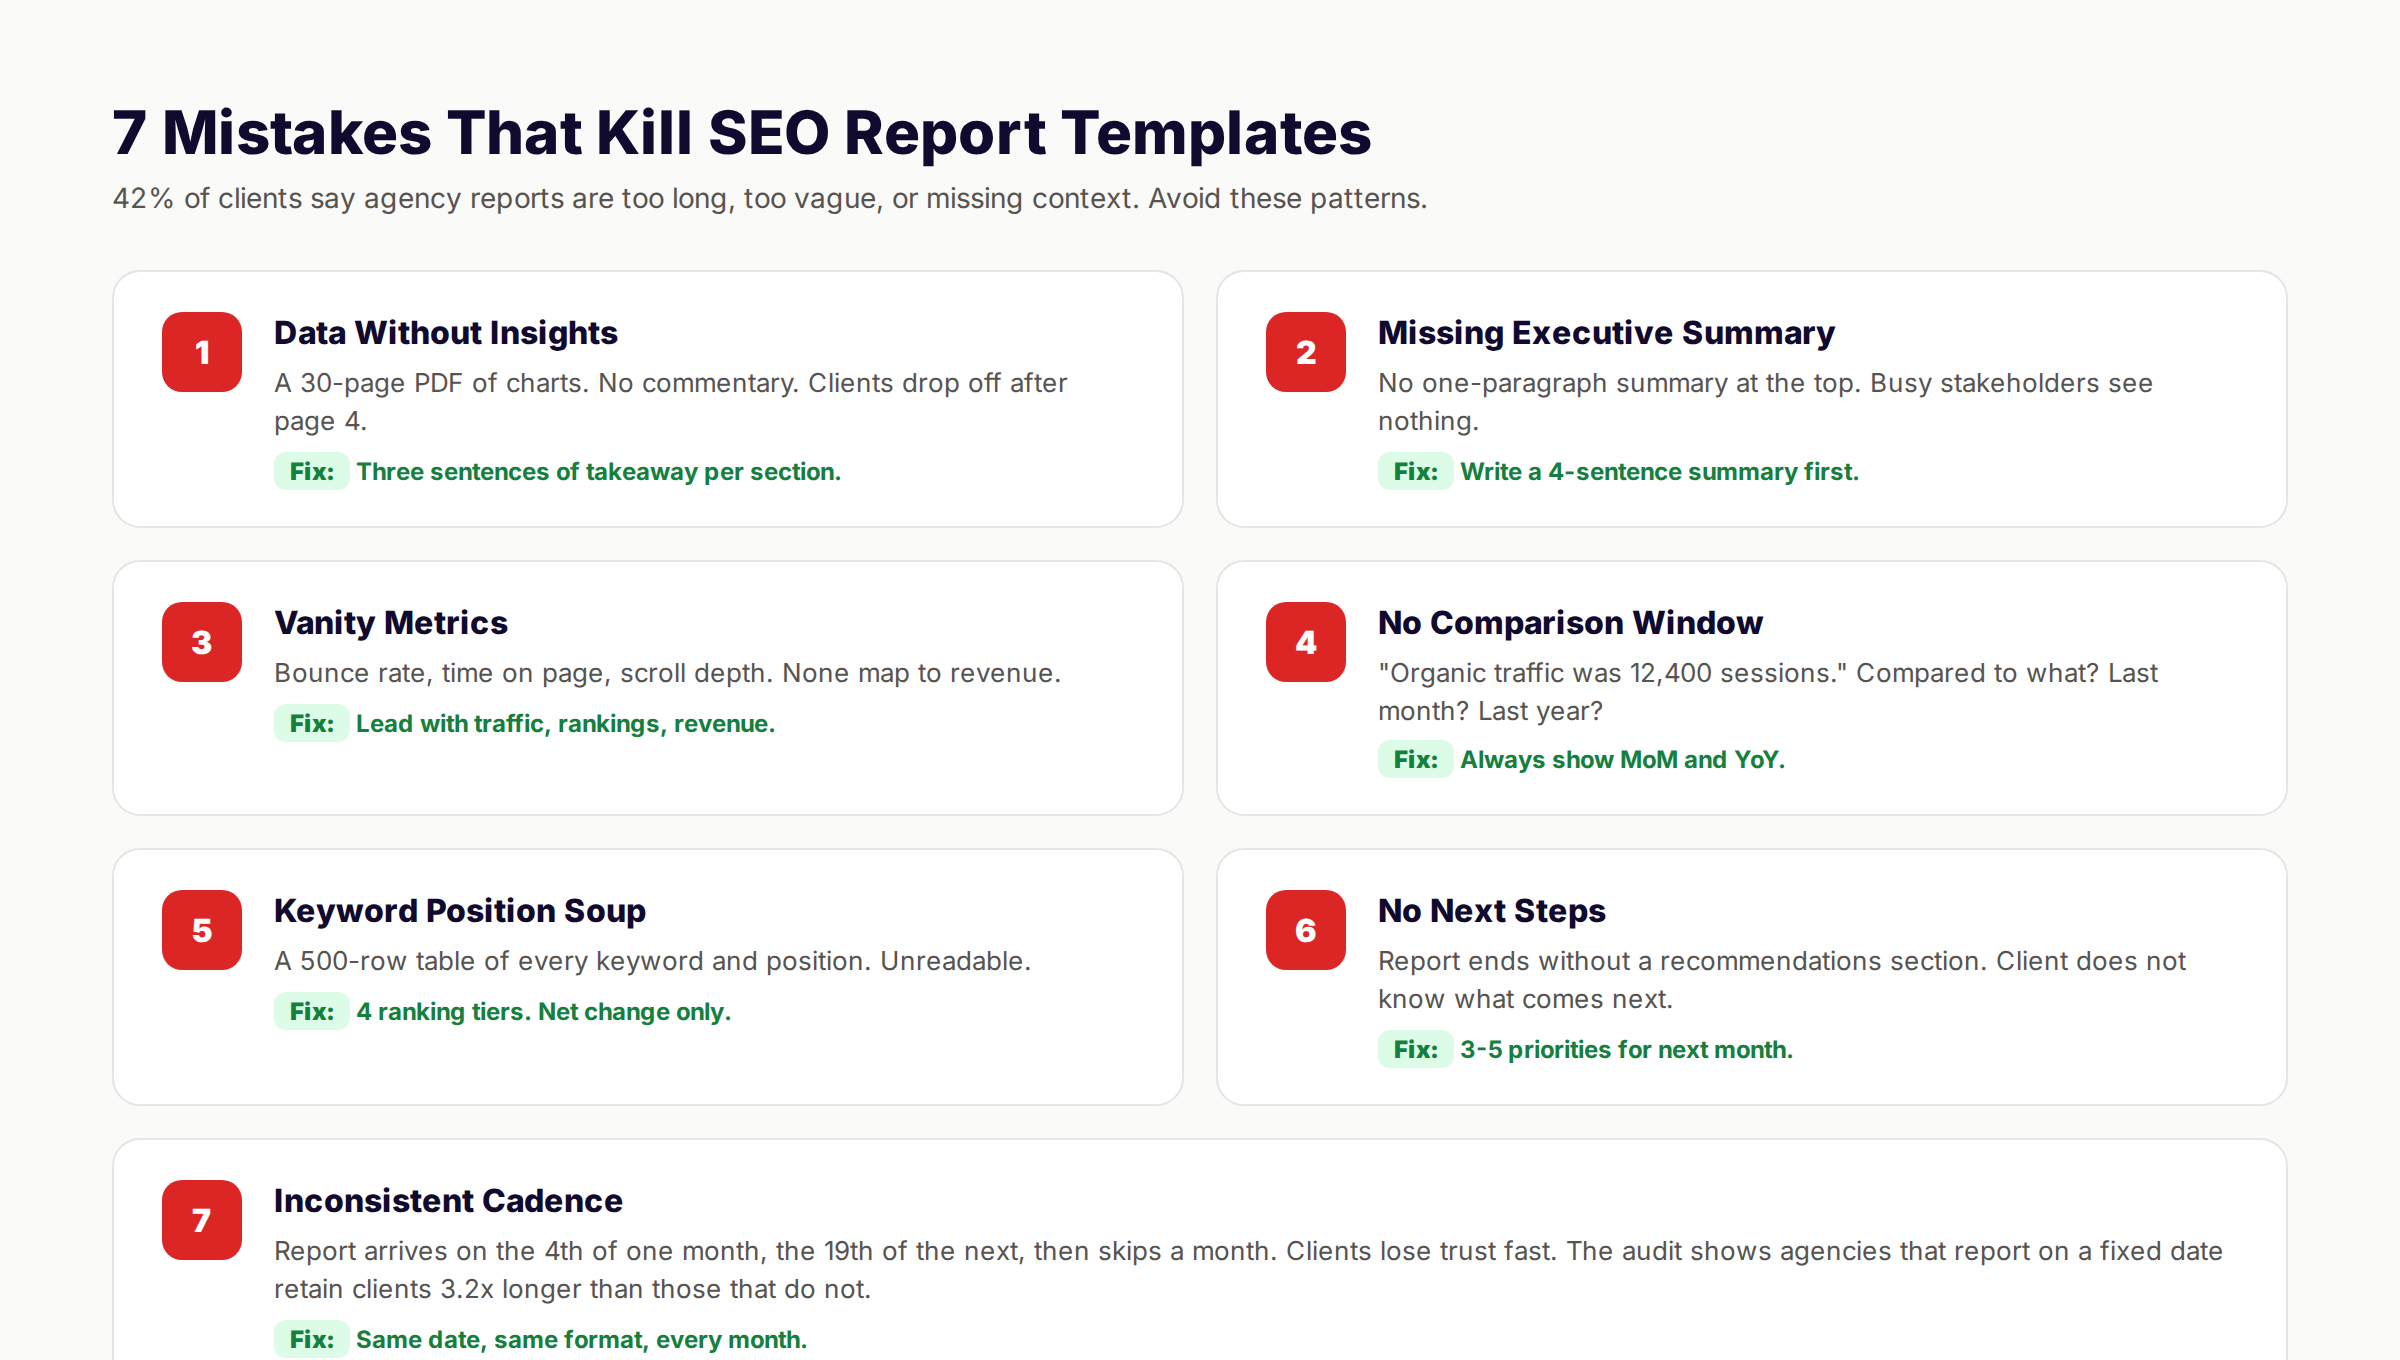The width and height of the screenshot is (2400, 1360).
Task: Click the 'Keyword Position Soup' heading
Action: pyautogui.click(x=460, y=911)
